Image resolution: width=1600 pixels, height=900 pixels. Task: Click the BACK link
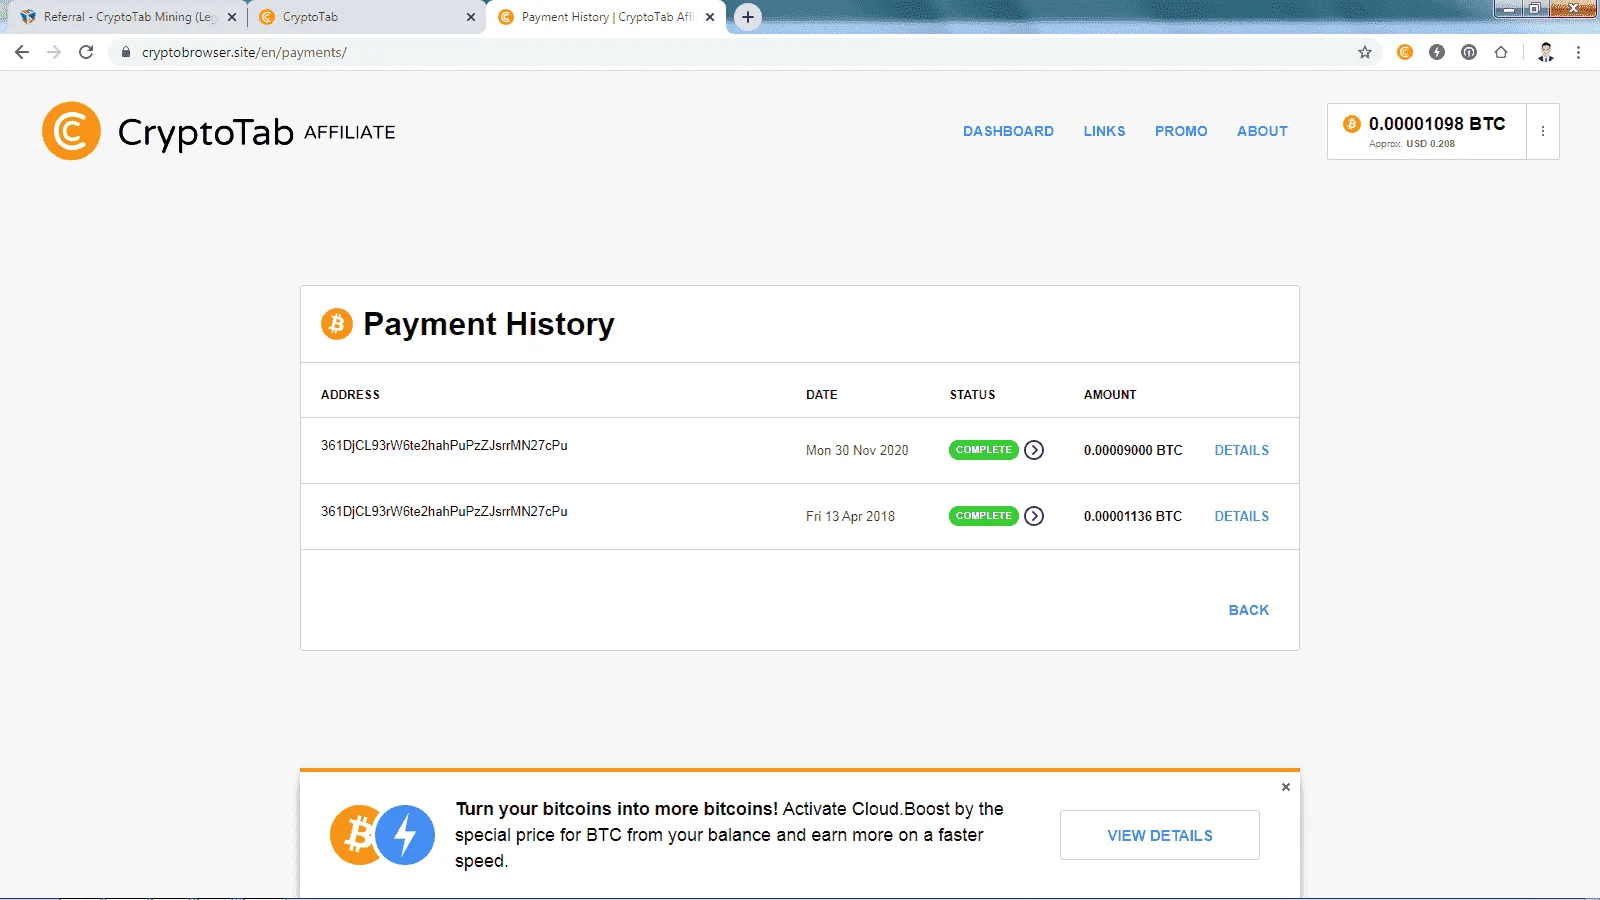tap(1248, 610)
